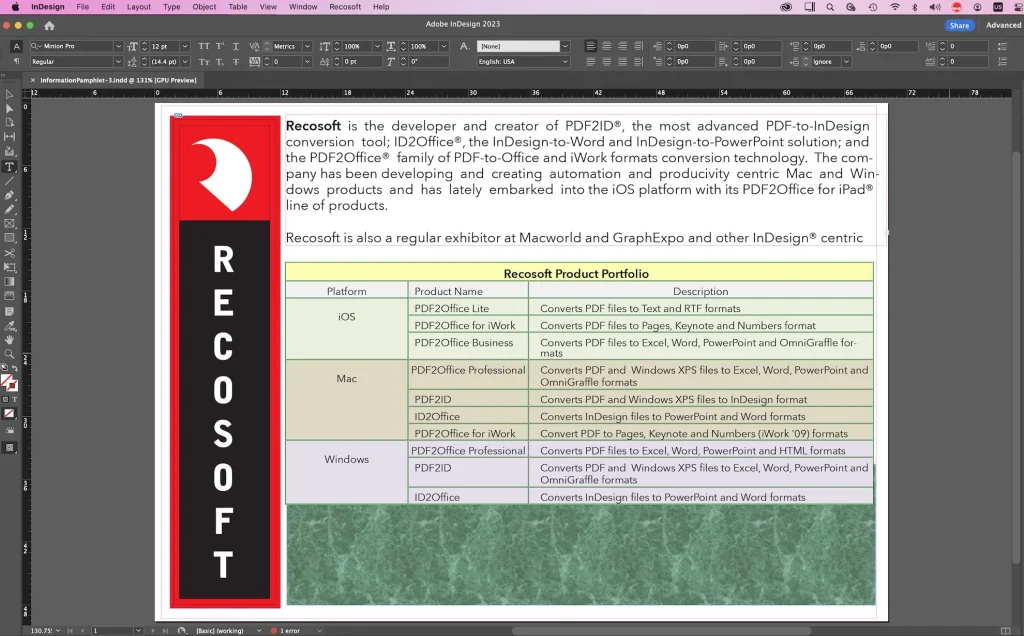
Task: Open the [None] character style dropdown
Action: click(566, 46)
